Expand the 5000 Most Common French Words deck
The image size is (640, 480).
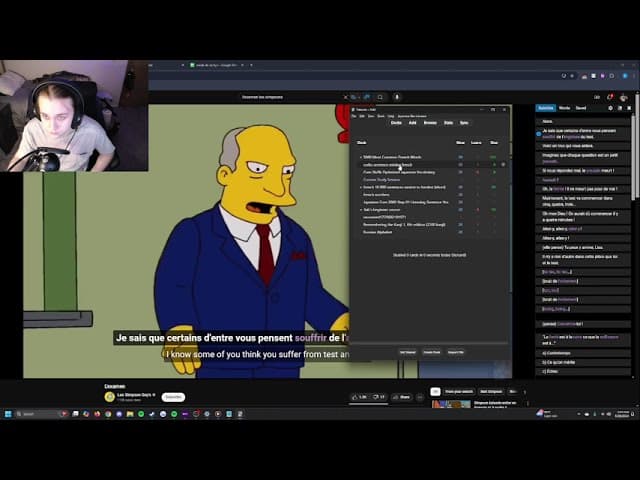pyautogui.click(x=360, y=157)
